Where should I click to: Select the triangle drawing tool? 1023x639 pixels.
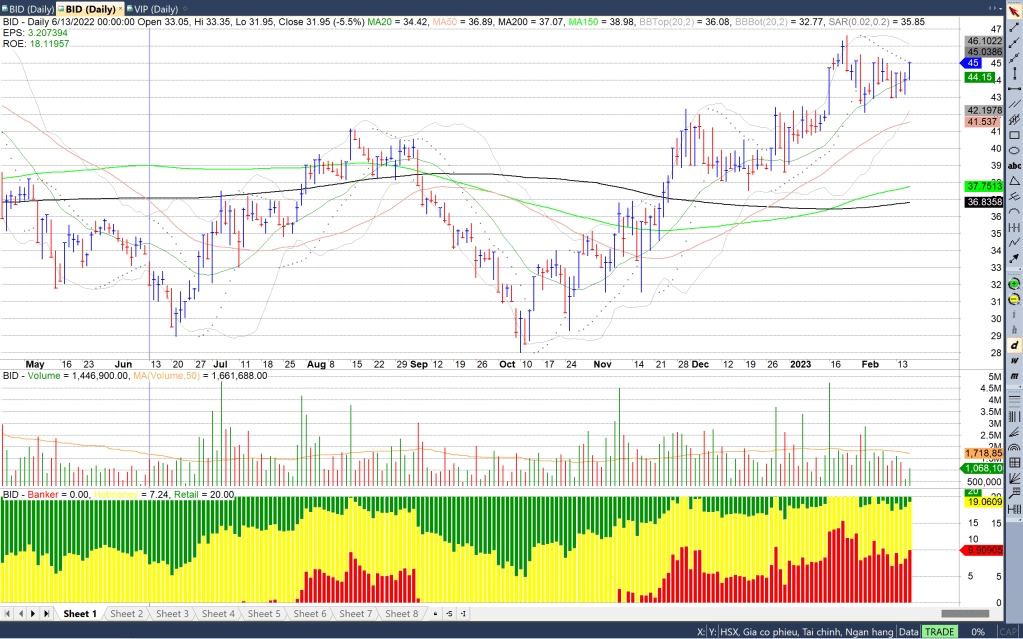1015,181
